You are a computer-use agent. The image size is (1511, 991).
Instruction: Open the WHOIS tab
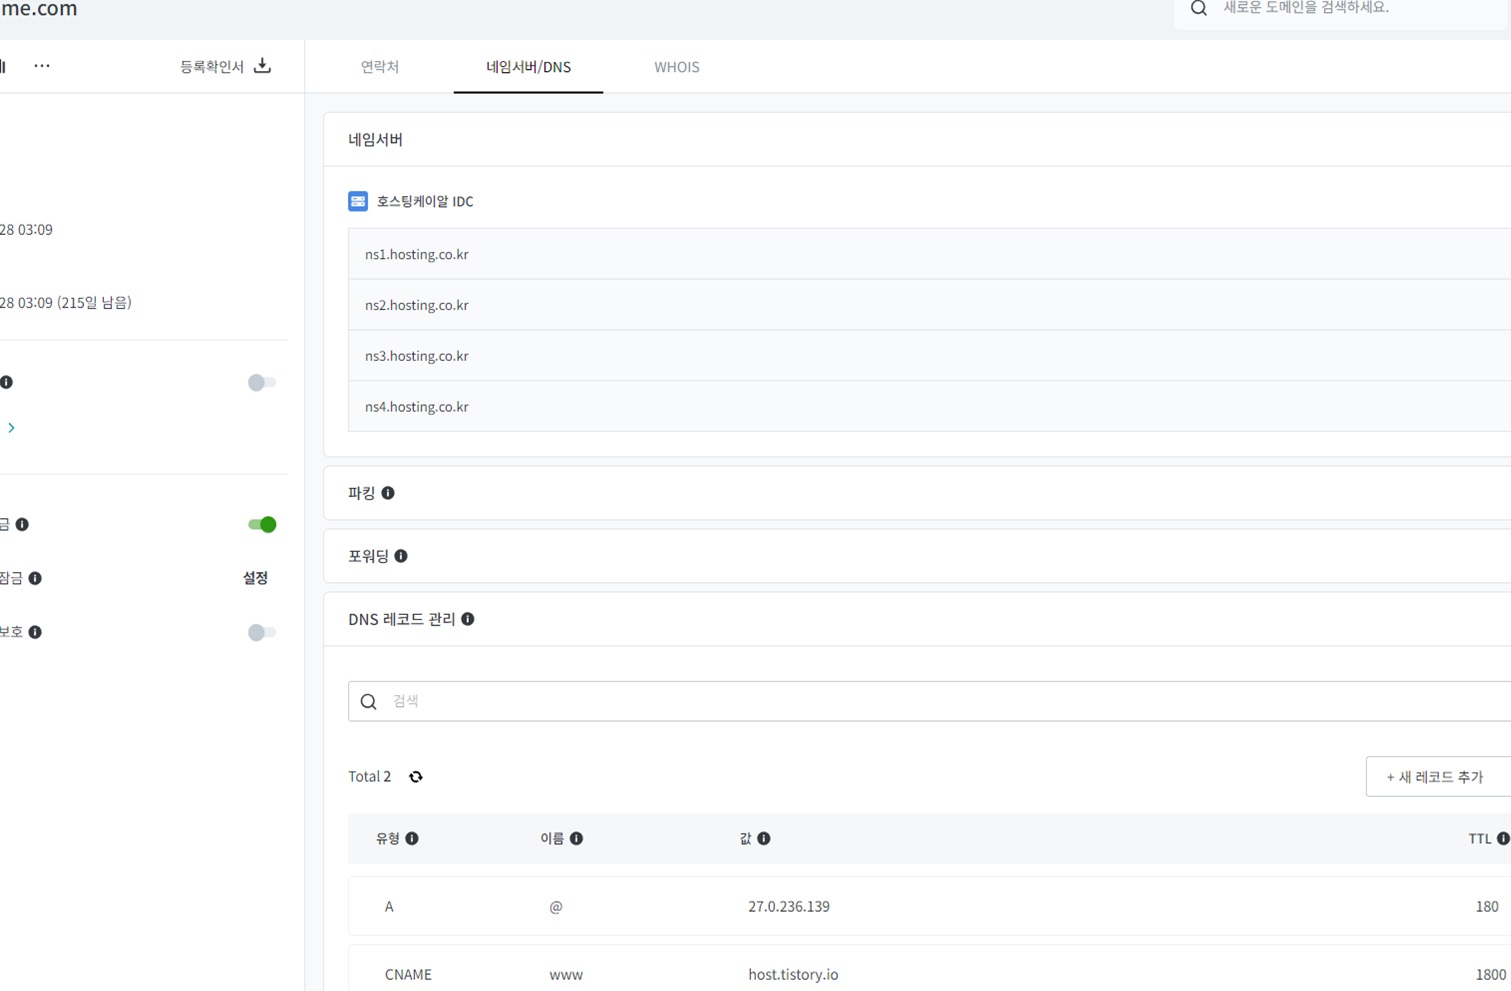click(x=677, y=67)
